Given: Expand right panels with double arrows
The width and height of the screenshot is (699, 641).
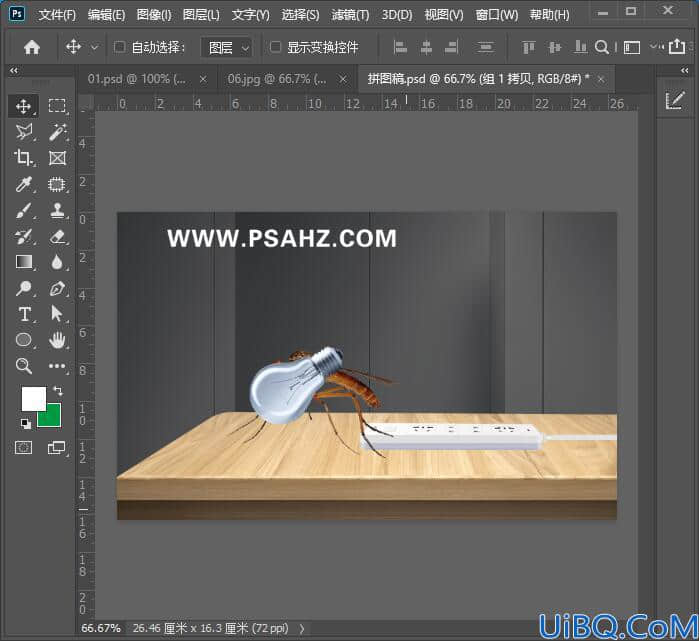Looking at the screenshot, I should pyautogui.click(x=684, y=70).
